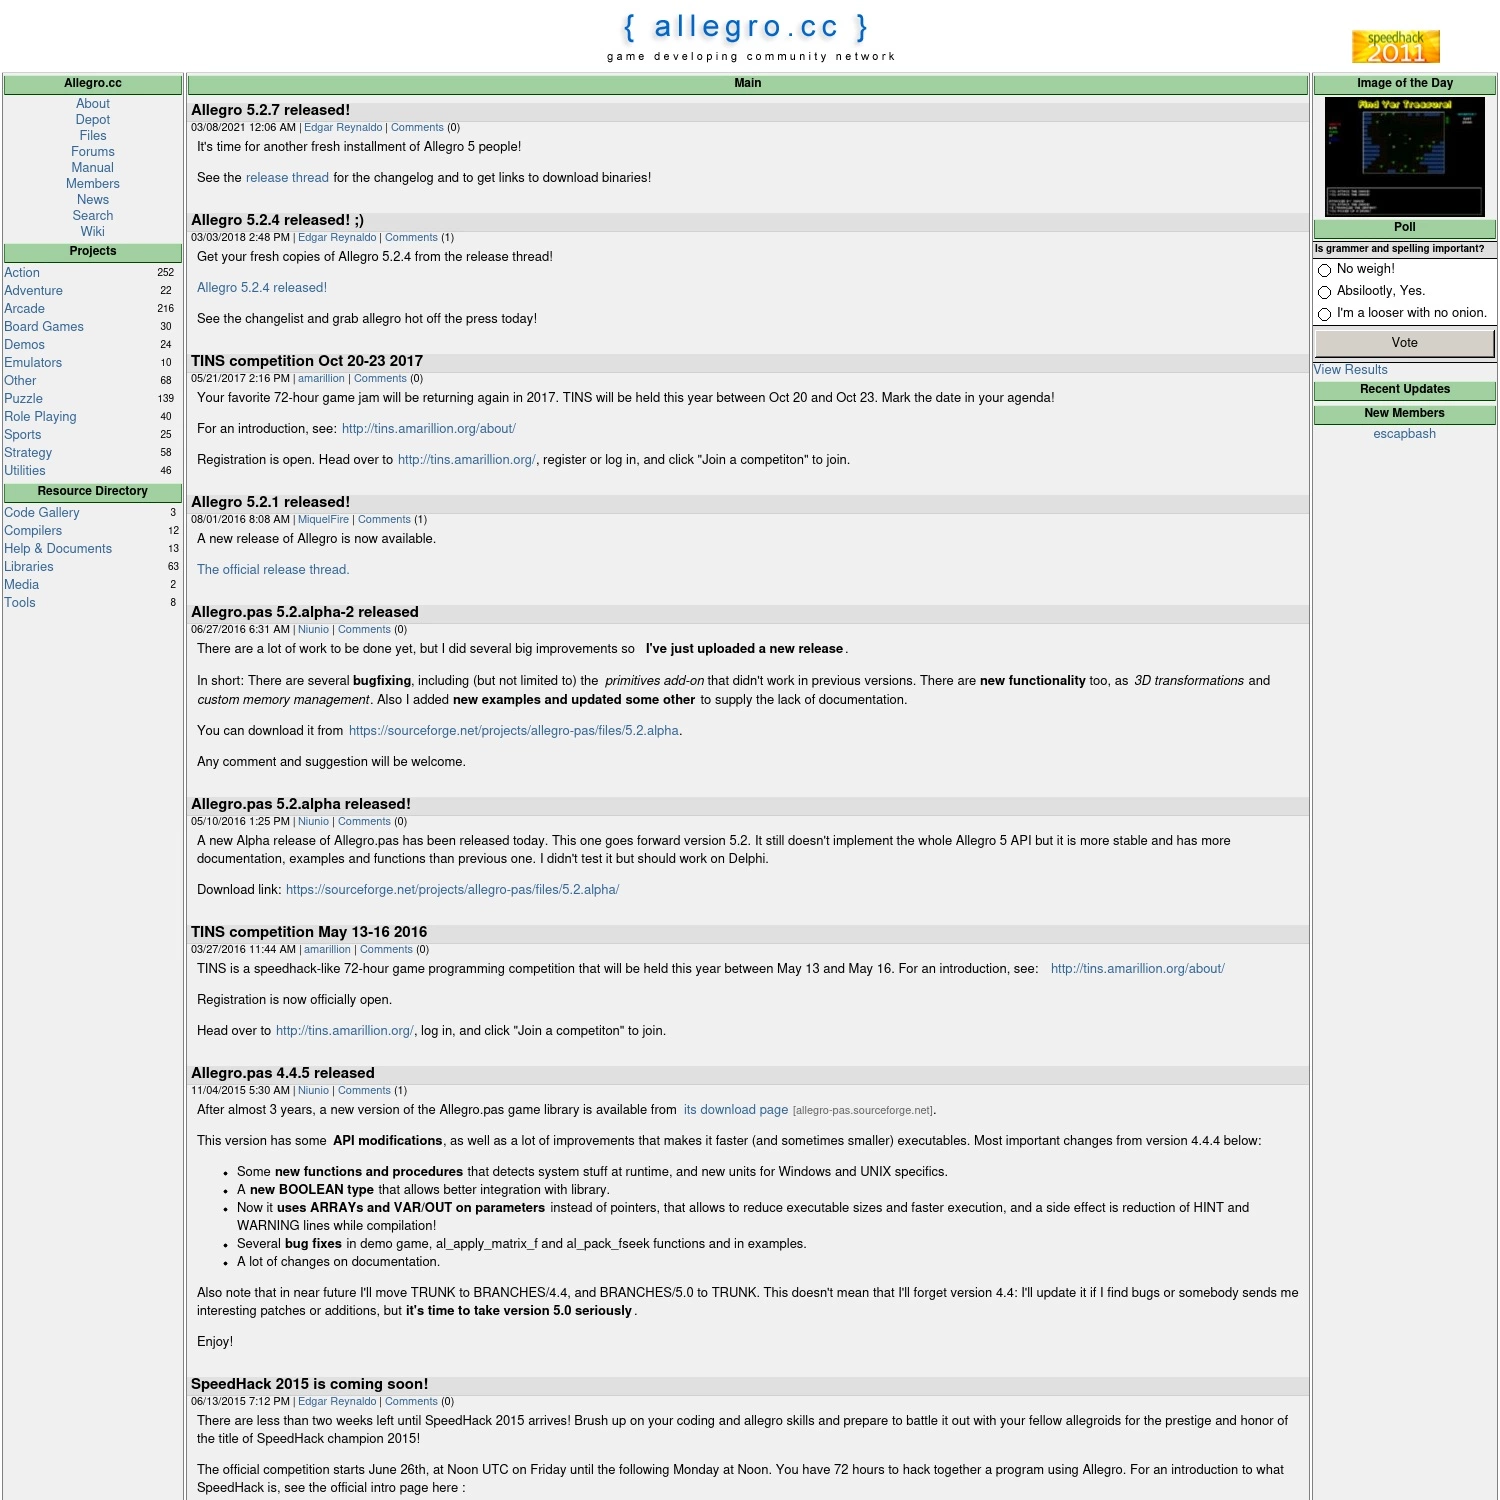Viewport: 1500px width, 1500px height.
Task: Browse the Adventure projects category
Action: coord(33,291)
